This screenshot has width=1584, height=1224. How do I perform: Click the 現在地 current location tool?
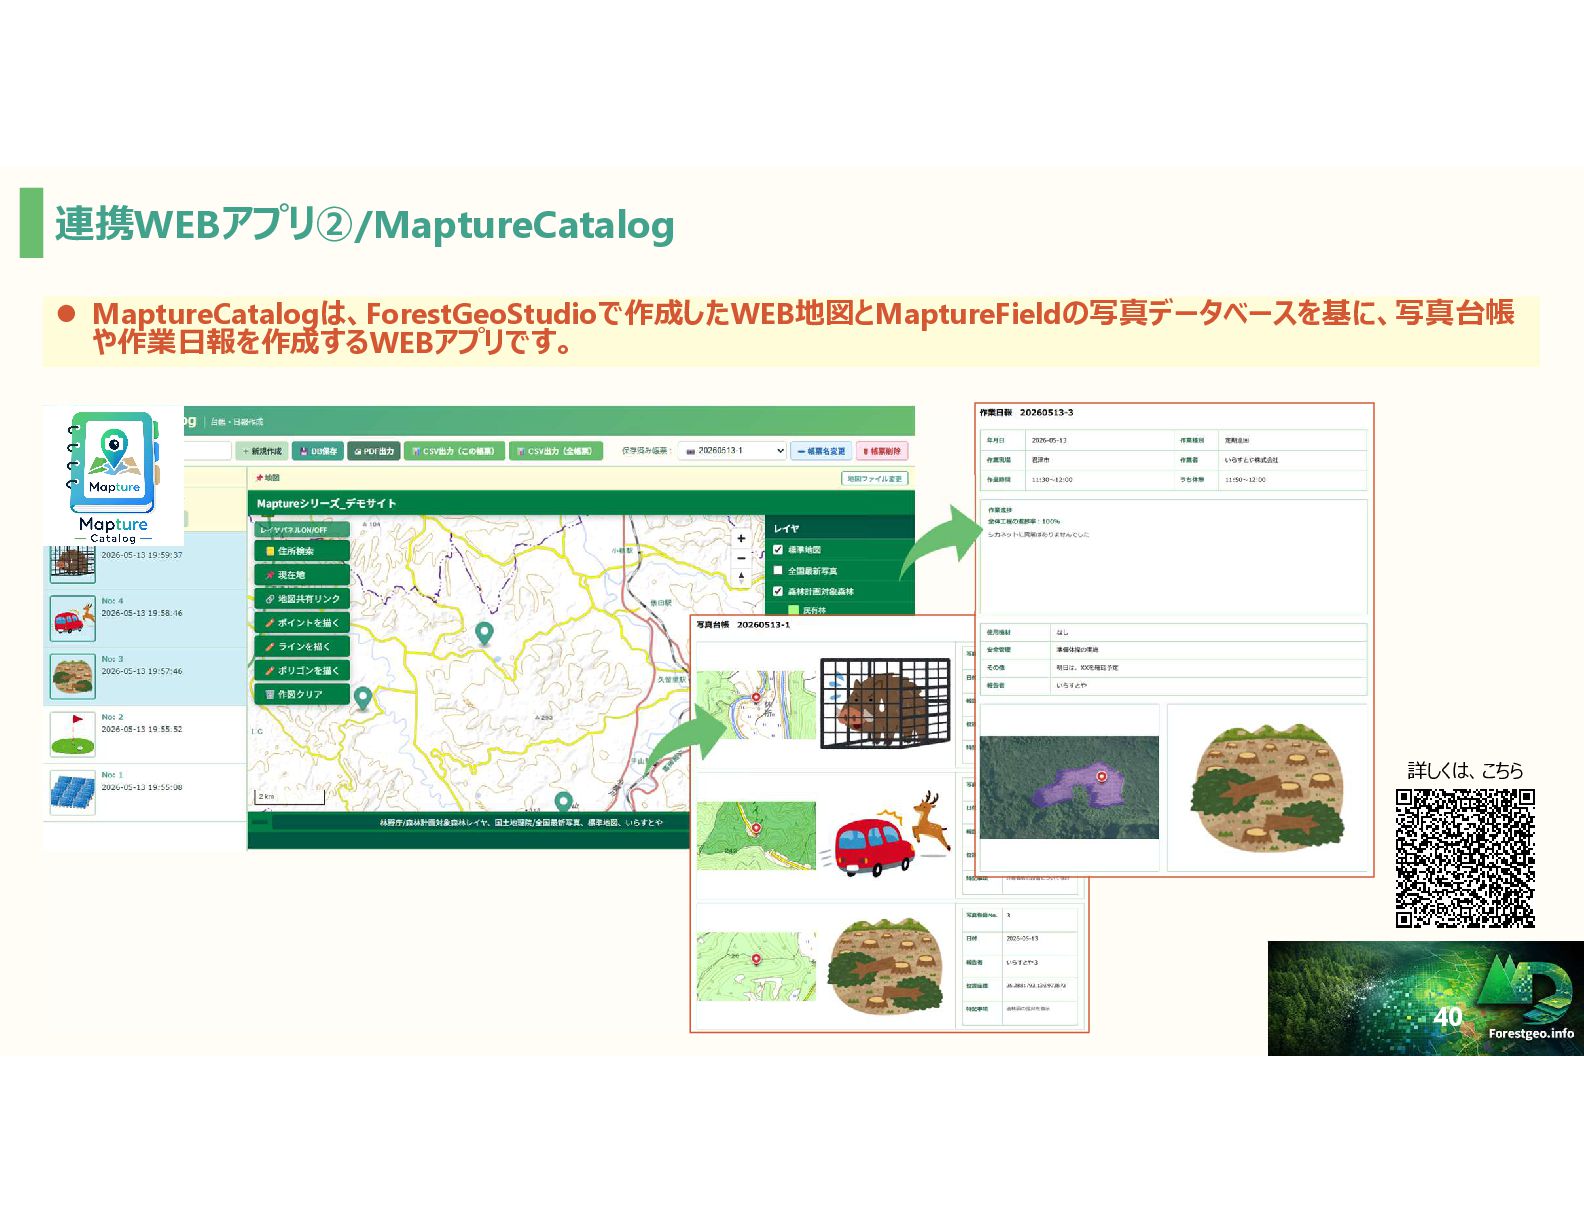[302, 575]
